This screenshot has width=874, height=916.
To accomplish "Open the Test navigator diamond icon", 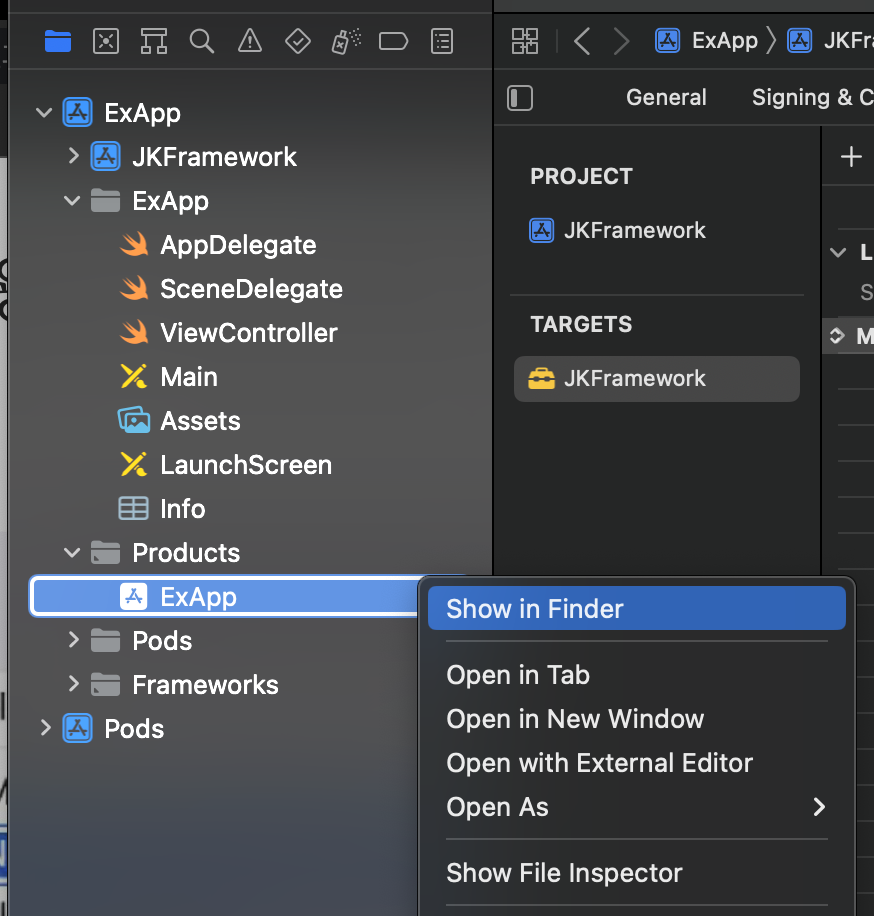I will (x=297, y=41).
